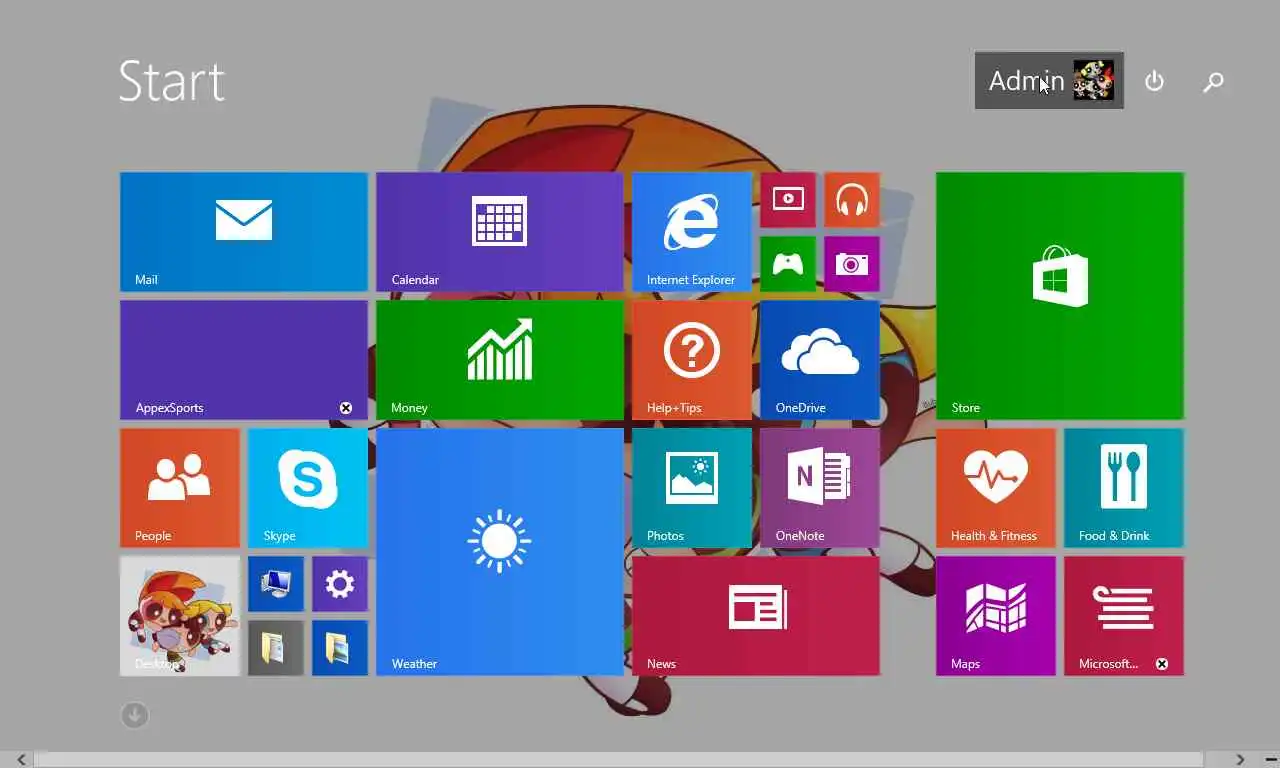Launch the Skype tile

tap(308, 488)
